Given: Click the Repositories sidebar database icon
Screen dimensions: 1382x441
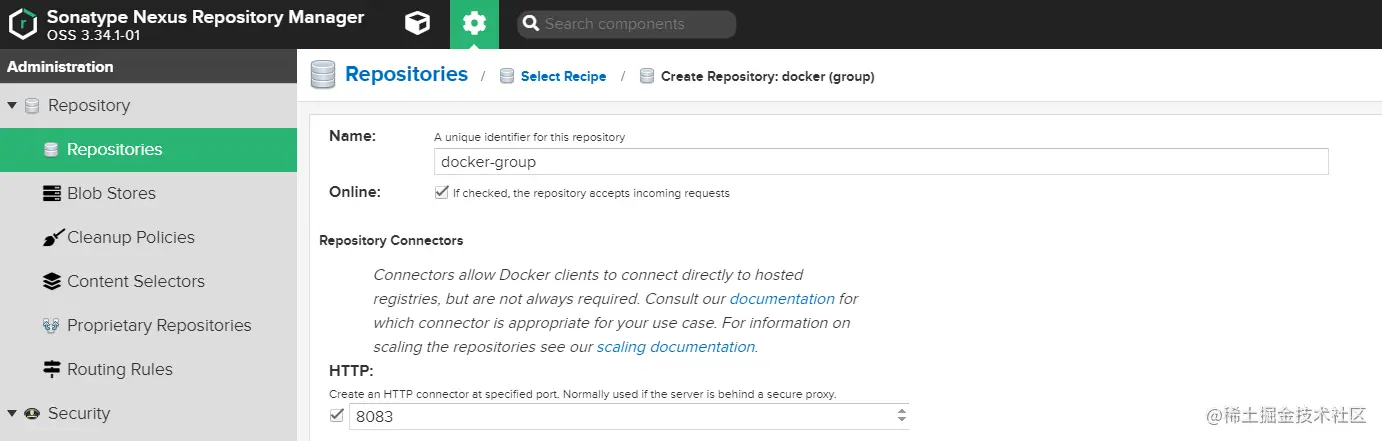Looking at the screenshot, I should 51,150.
